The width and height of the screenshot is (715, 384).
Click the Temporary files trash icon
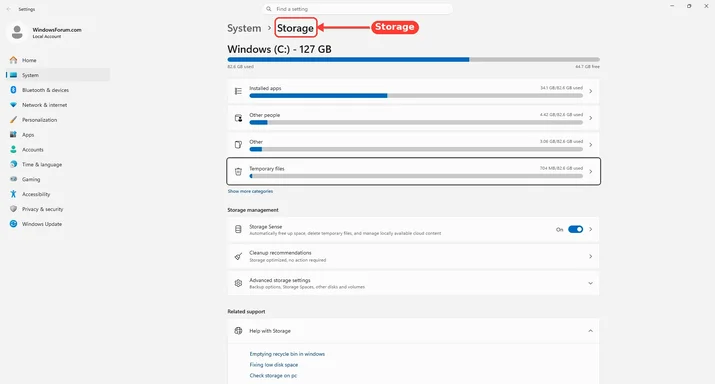coord(238,171)
